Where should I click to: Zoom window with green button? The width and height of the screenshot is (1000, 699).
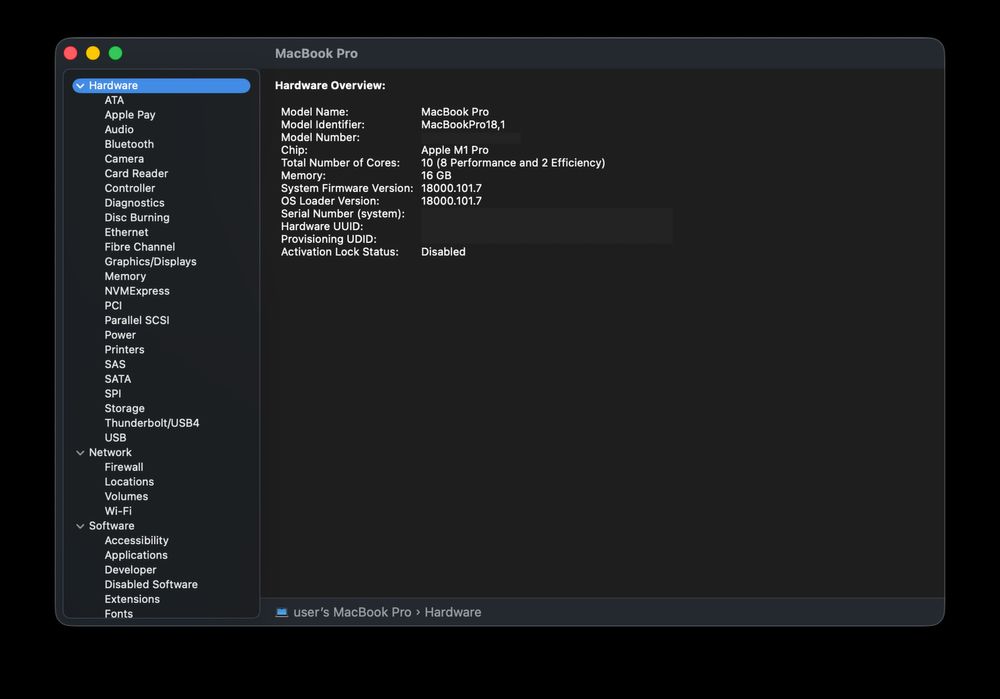point(115,53)
